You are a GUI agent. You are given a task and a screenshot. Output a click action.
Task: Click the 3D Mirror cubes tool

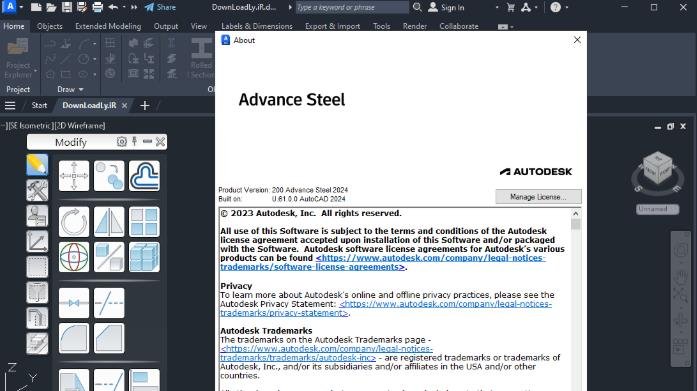109,257
